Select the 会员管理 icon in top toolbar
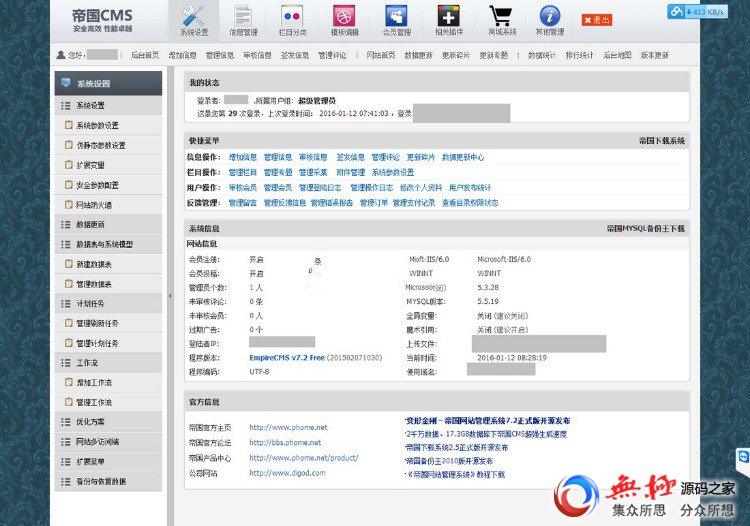 pyautogui.click(x=396, y=19)
